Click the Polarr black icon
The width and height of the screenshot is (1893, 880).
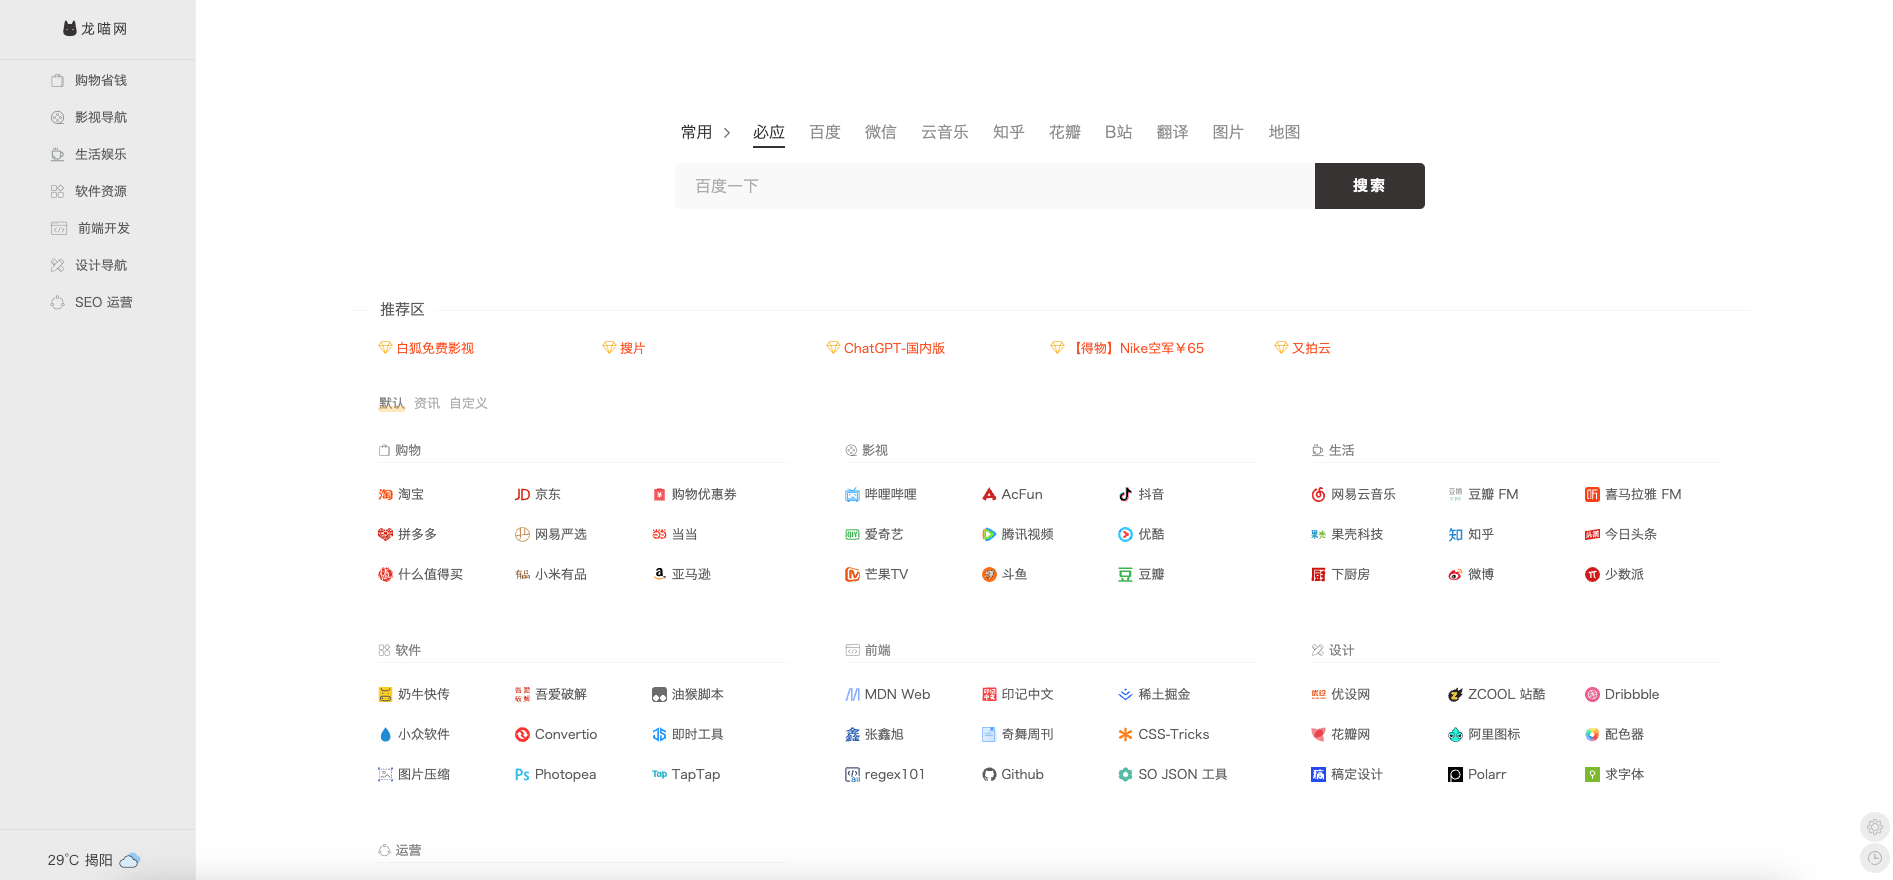click(x=1455, y=774)
